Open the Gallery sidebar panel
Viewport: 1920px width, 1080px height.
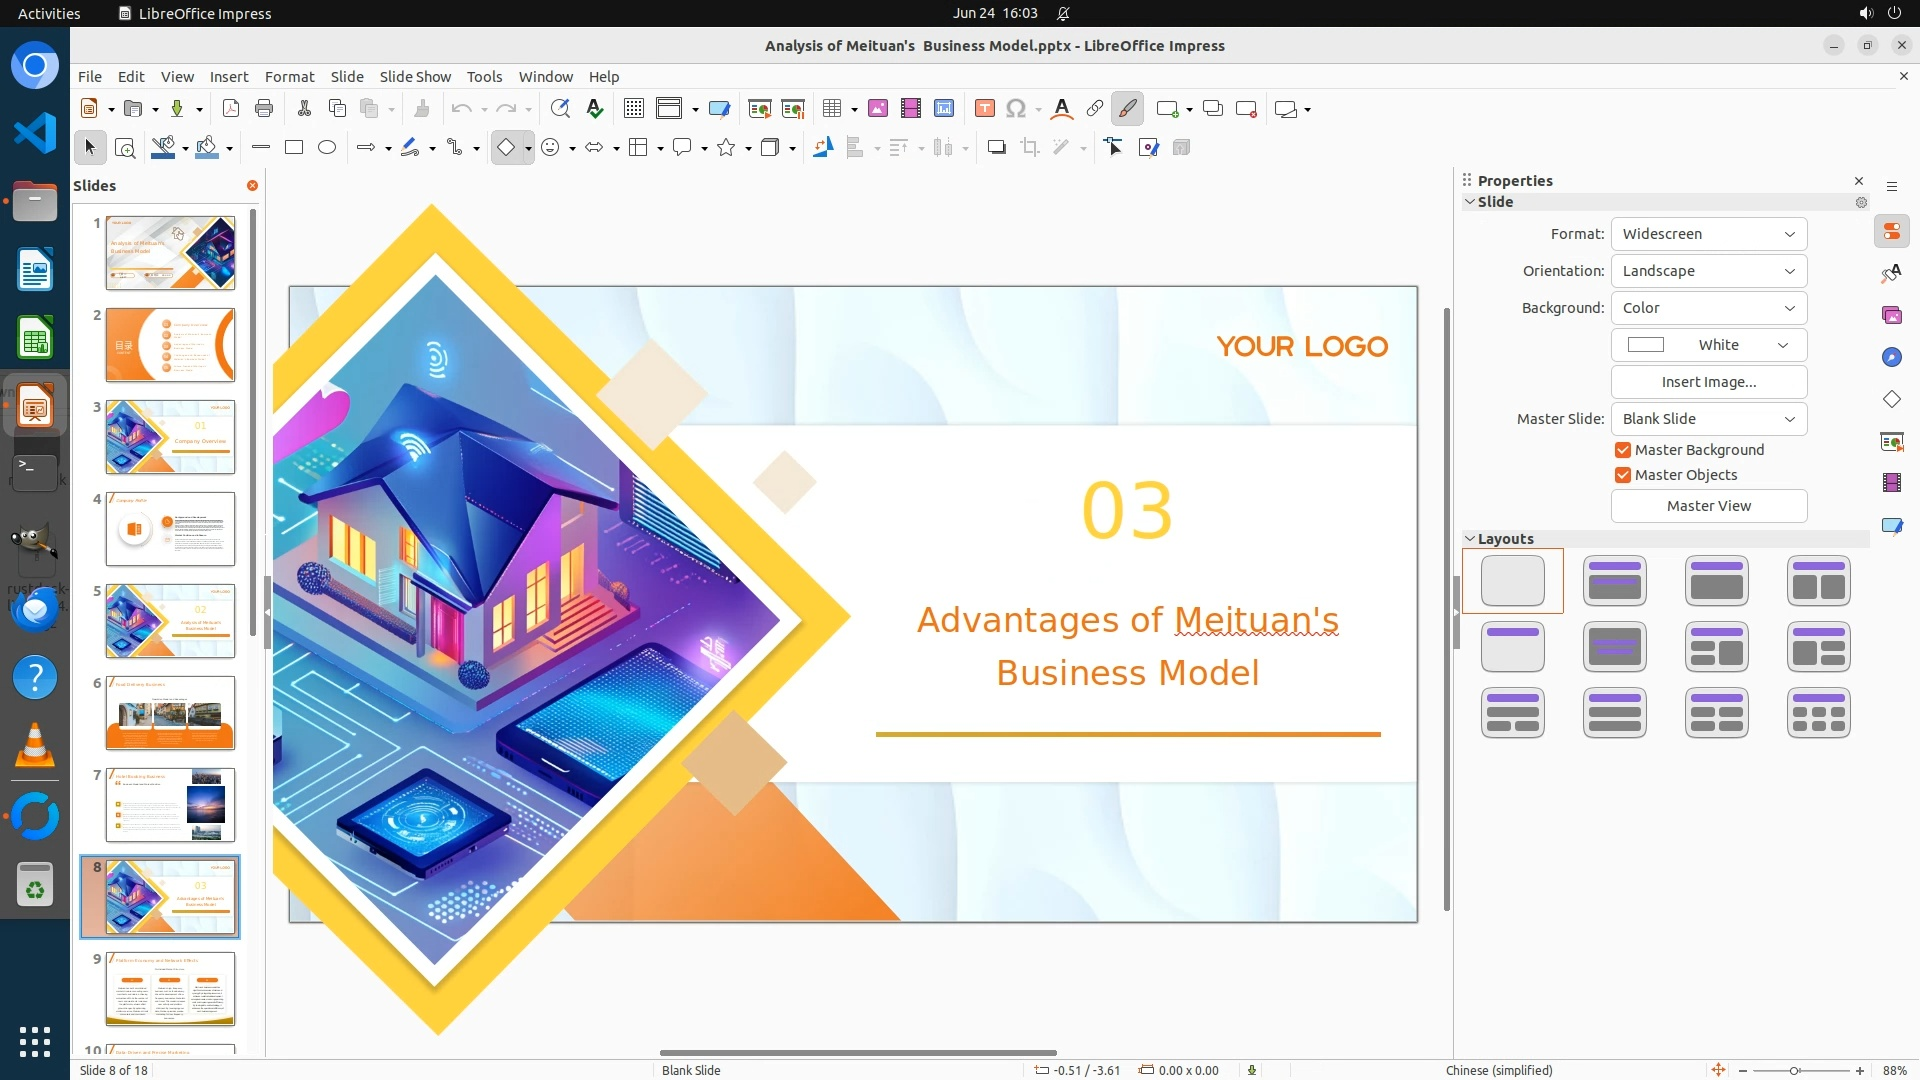coord(1891,316)
